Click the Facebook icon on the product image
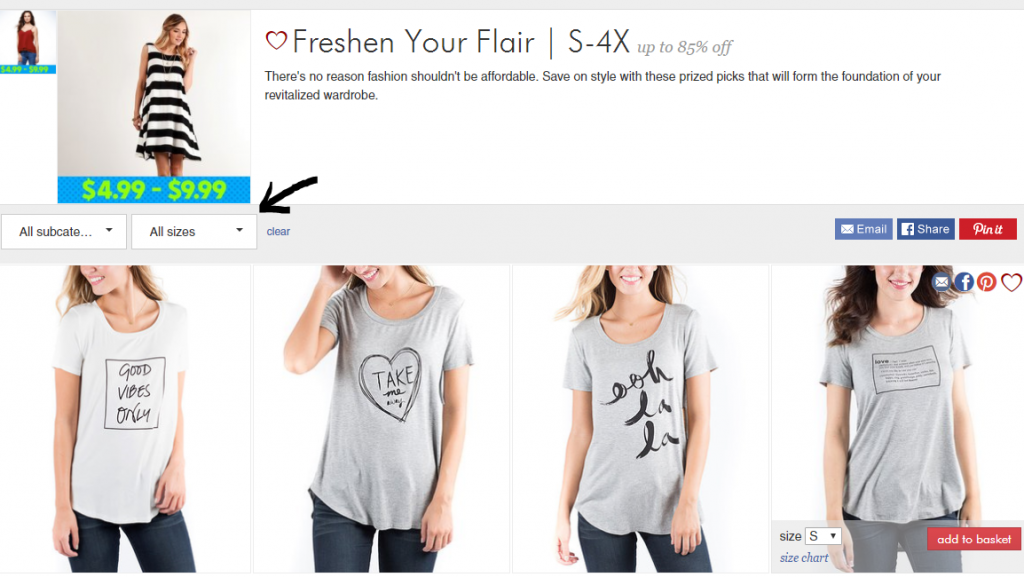 click(x=965, y=282)
